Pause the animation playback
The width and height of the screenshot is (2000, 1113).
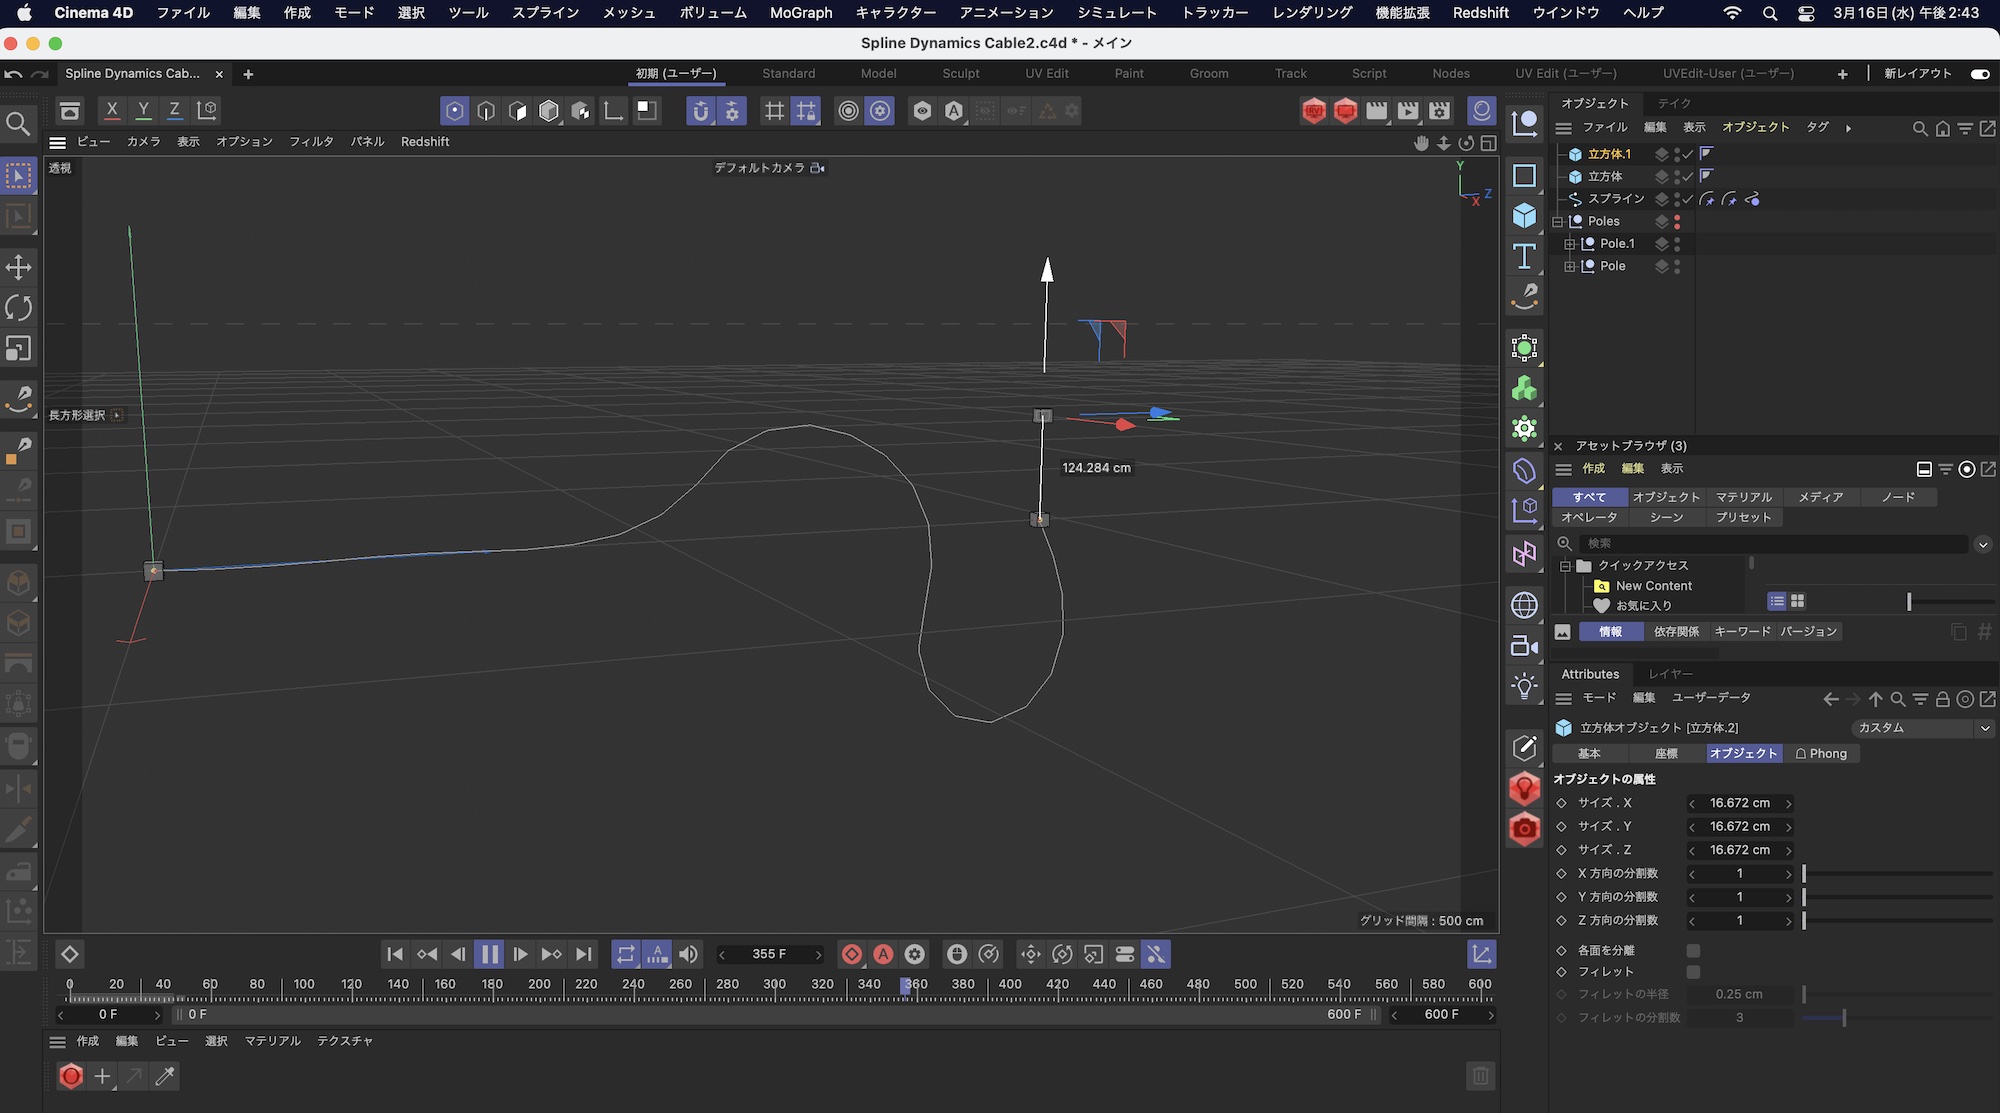click(489, 954)
